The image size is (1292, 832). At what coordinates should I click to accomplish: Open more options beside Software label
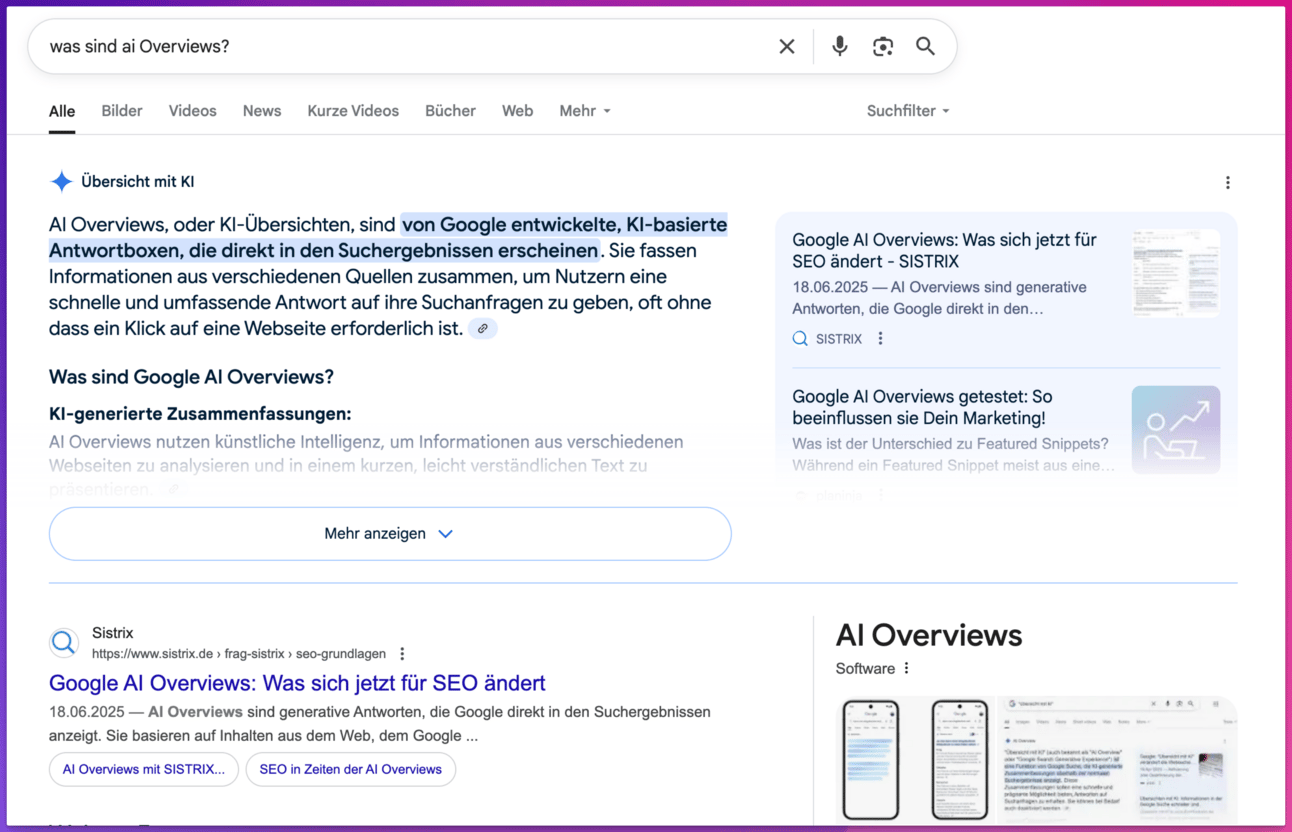pos(907,668)
